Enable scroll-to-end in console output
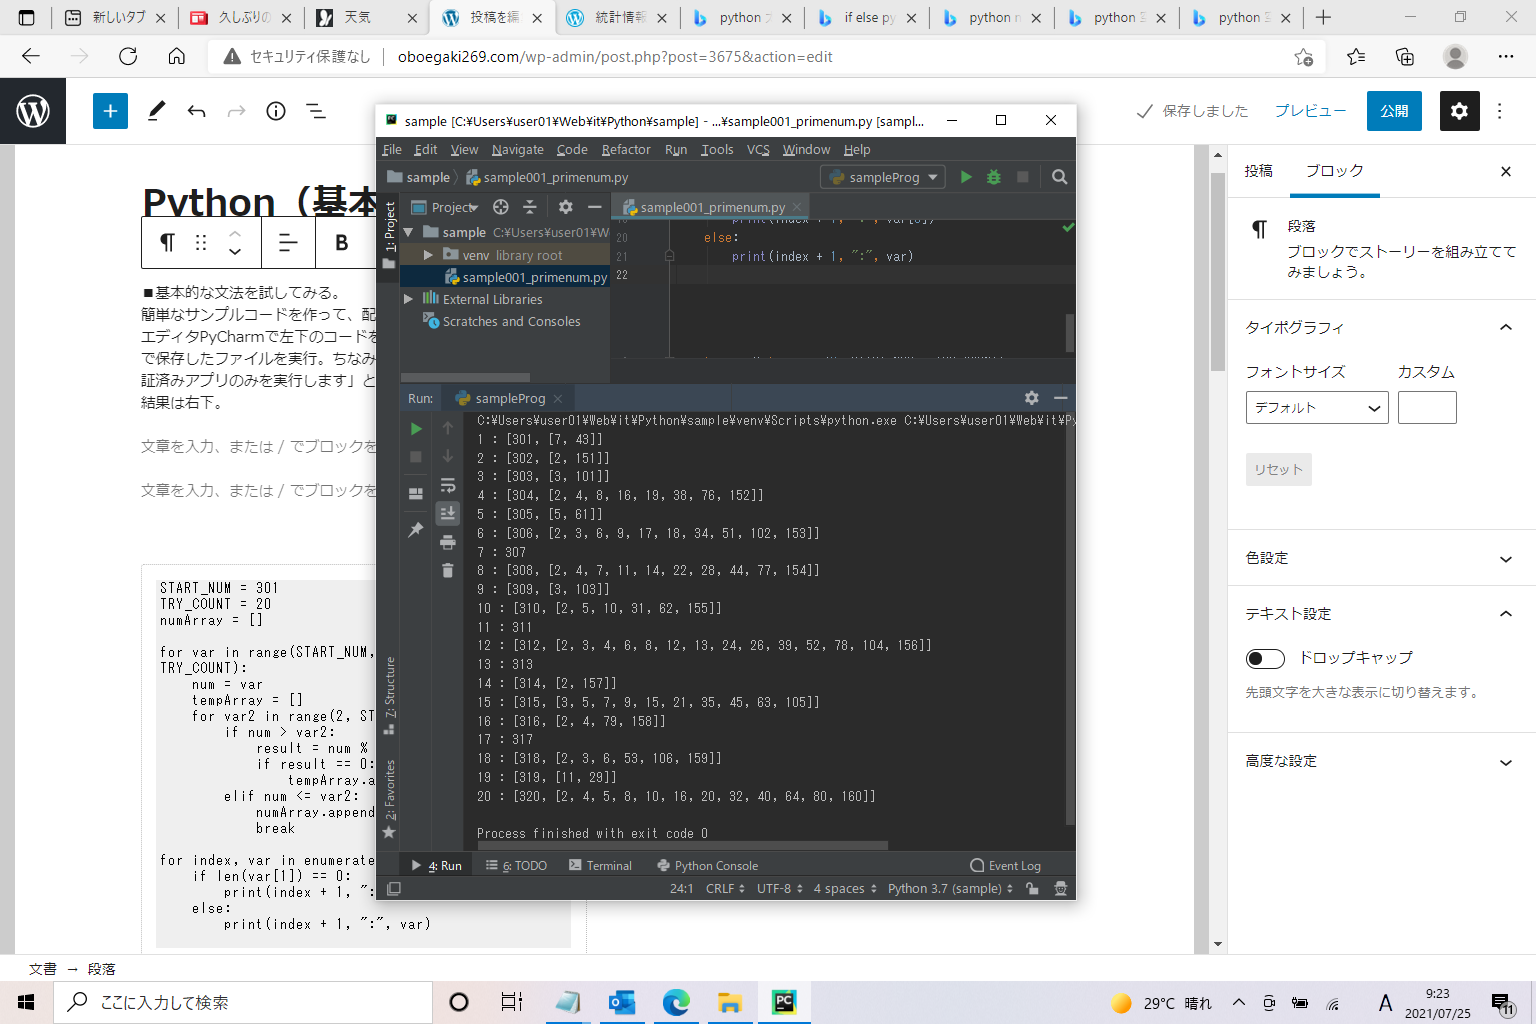Screen dimensions: 1536x1024 coord(447,513)
